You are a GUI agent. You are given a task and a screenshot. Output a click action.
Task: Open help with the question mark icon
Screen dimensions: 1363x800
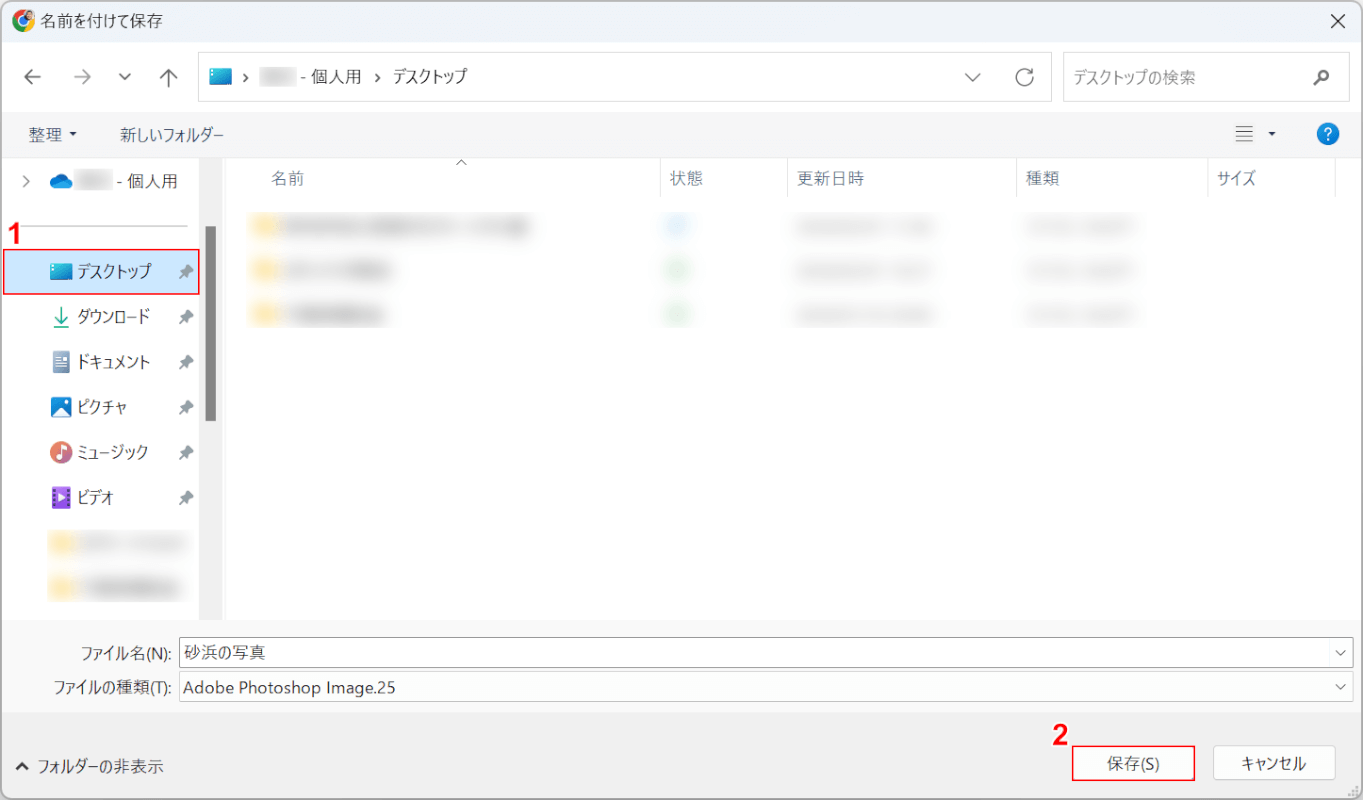pos(1328,134)
